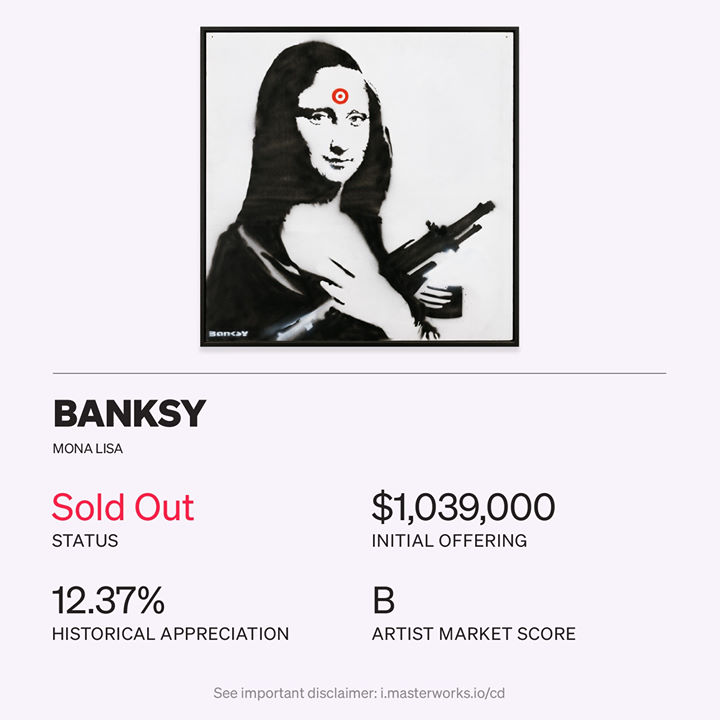Click the red target on Mona Lisa's forehead
Image resolution: width=720 pixels, height=720 pixels.
[340, 96]
